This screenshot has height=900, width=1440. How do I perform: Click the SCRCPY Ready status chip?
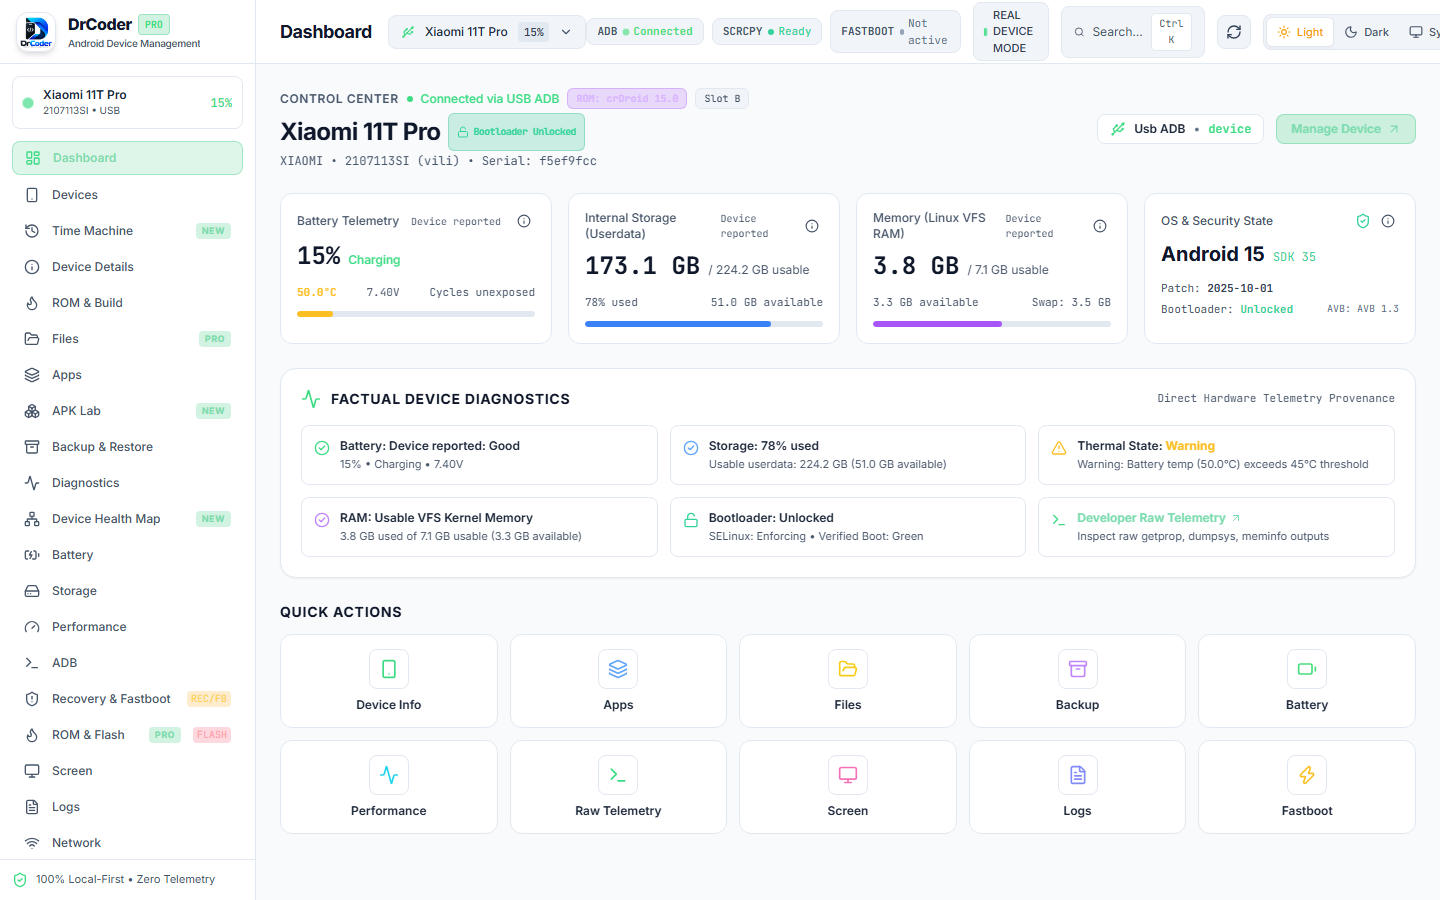[767, 32]
